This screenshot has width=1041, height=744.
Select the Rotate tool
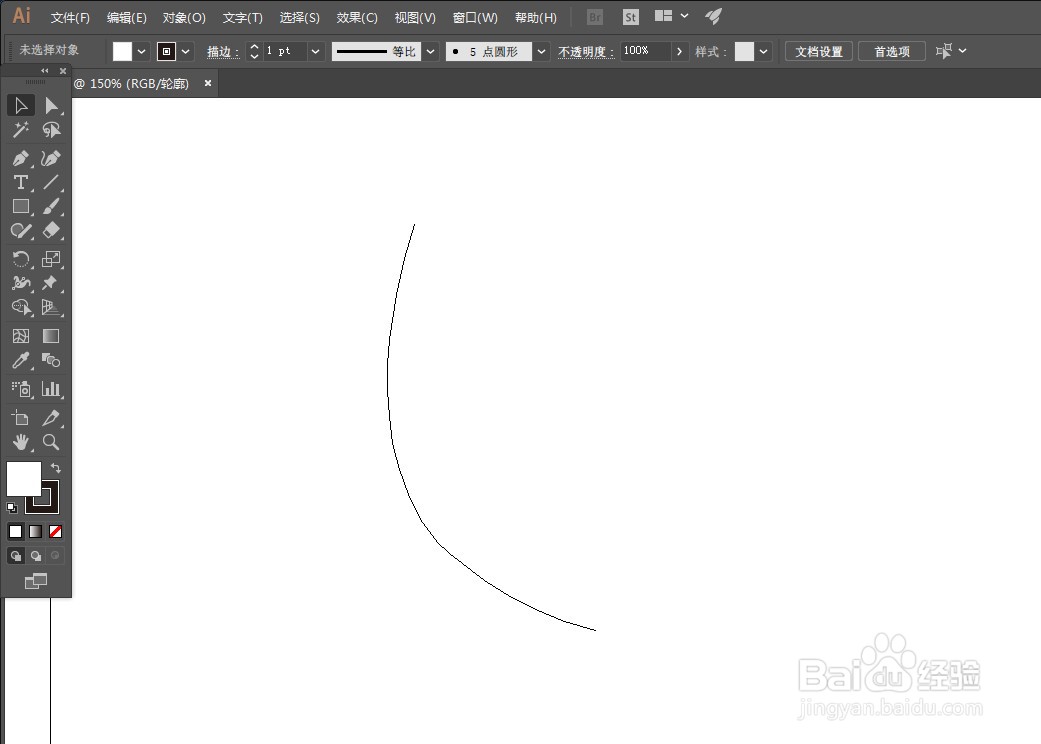tap(21, 259)
